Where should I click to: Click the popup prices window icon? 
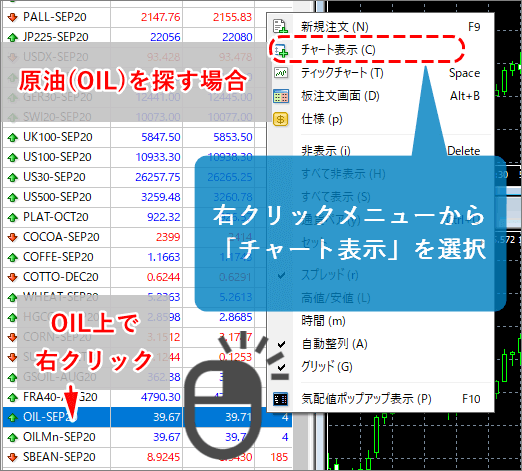(280, 399)
